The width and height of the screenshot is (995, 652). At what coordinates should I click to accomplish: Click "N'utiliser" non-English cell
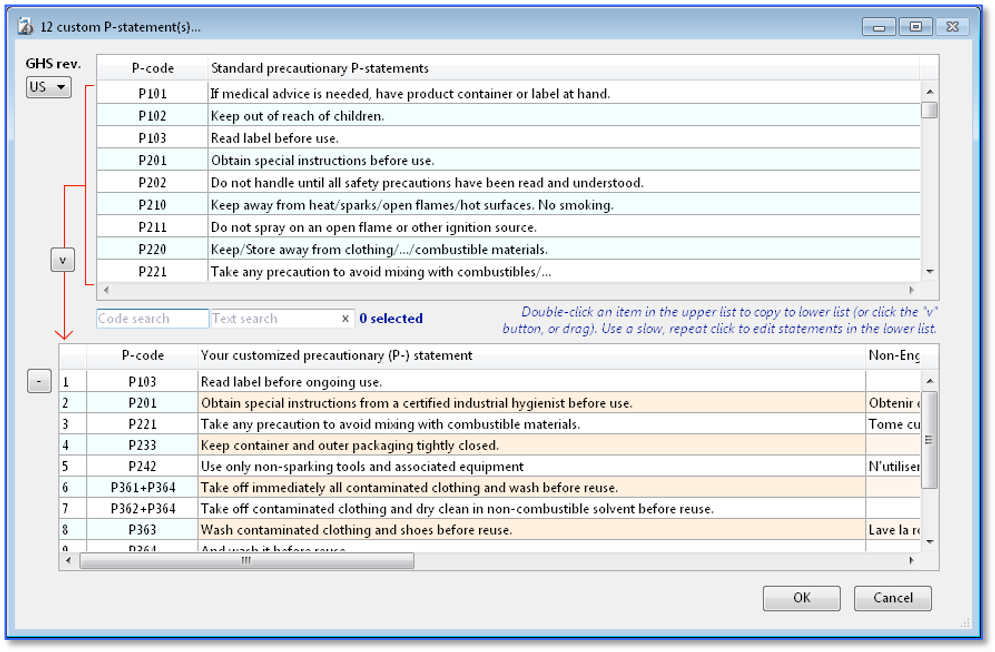893,467
